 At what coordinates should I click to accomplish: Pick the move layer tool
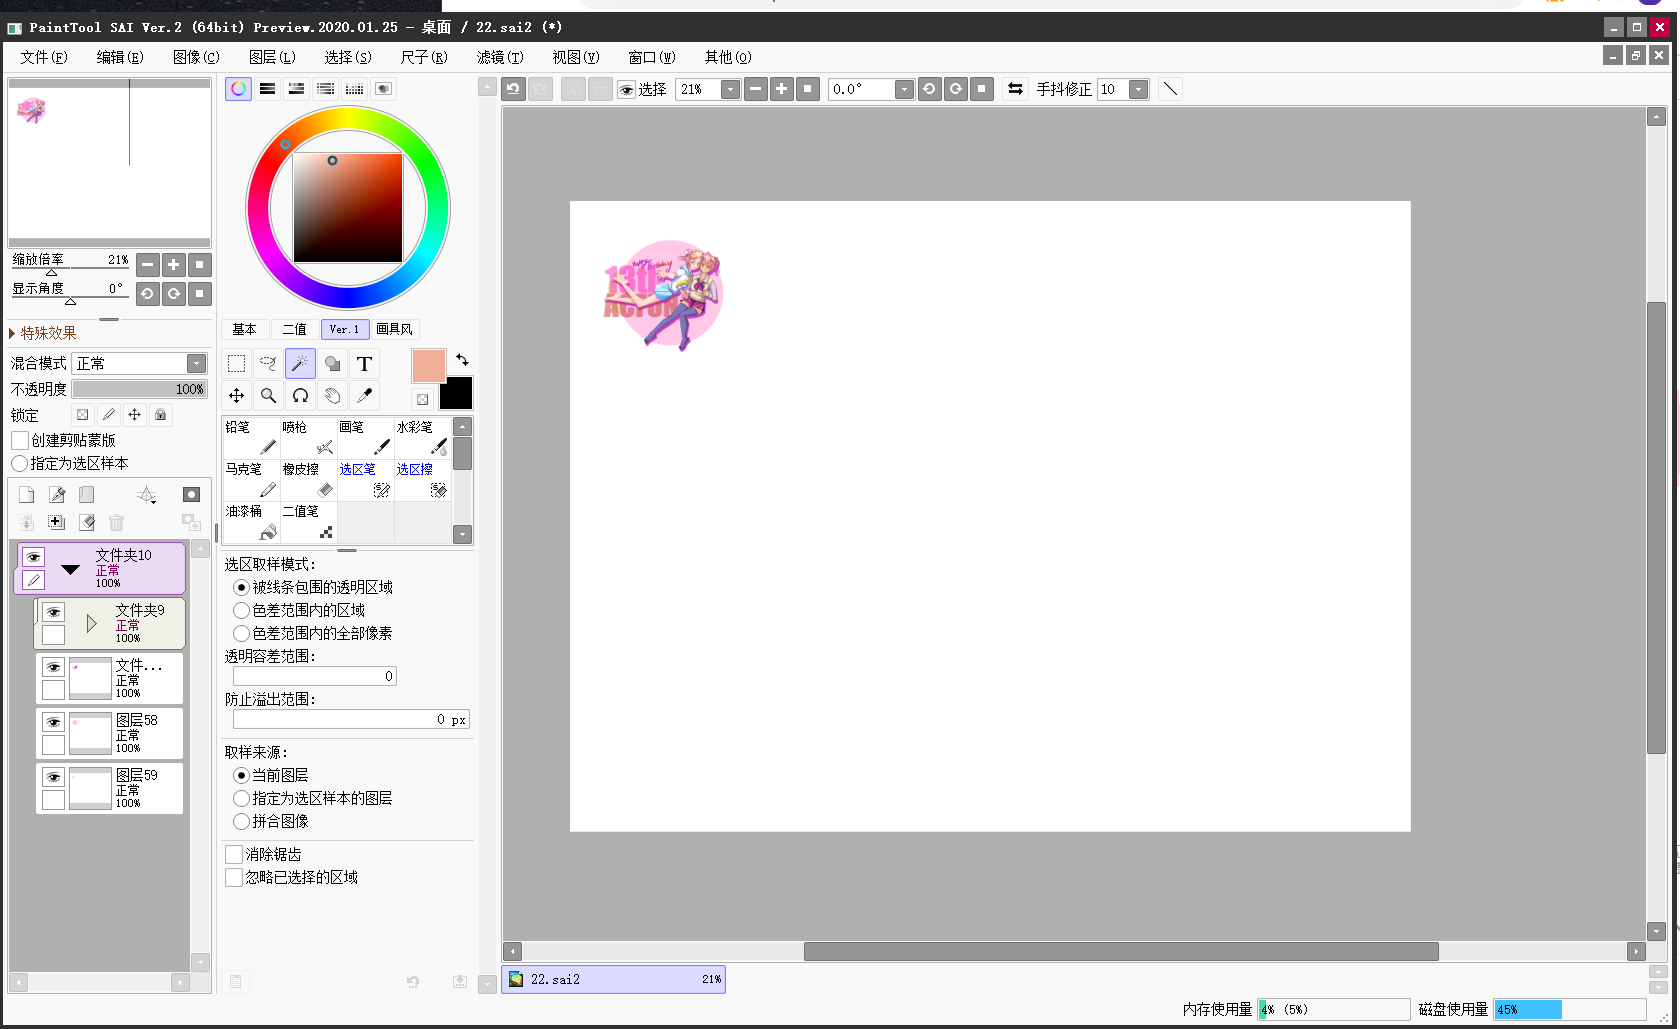coord(237,396)
